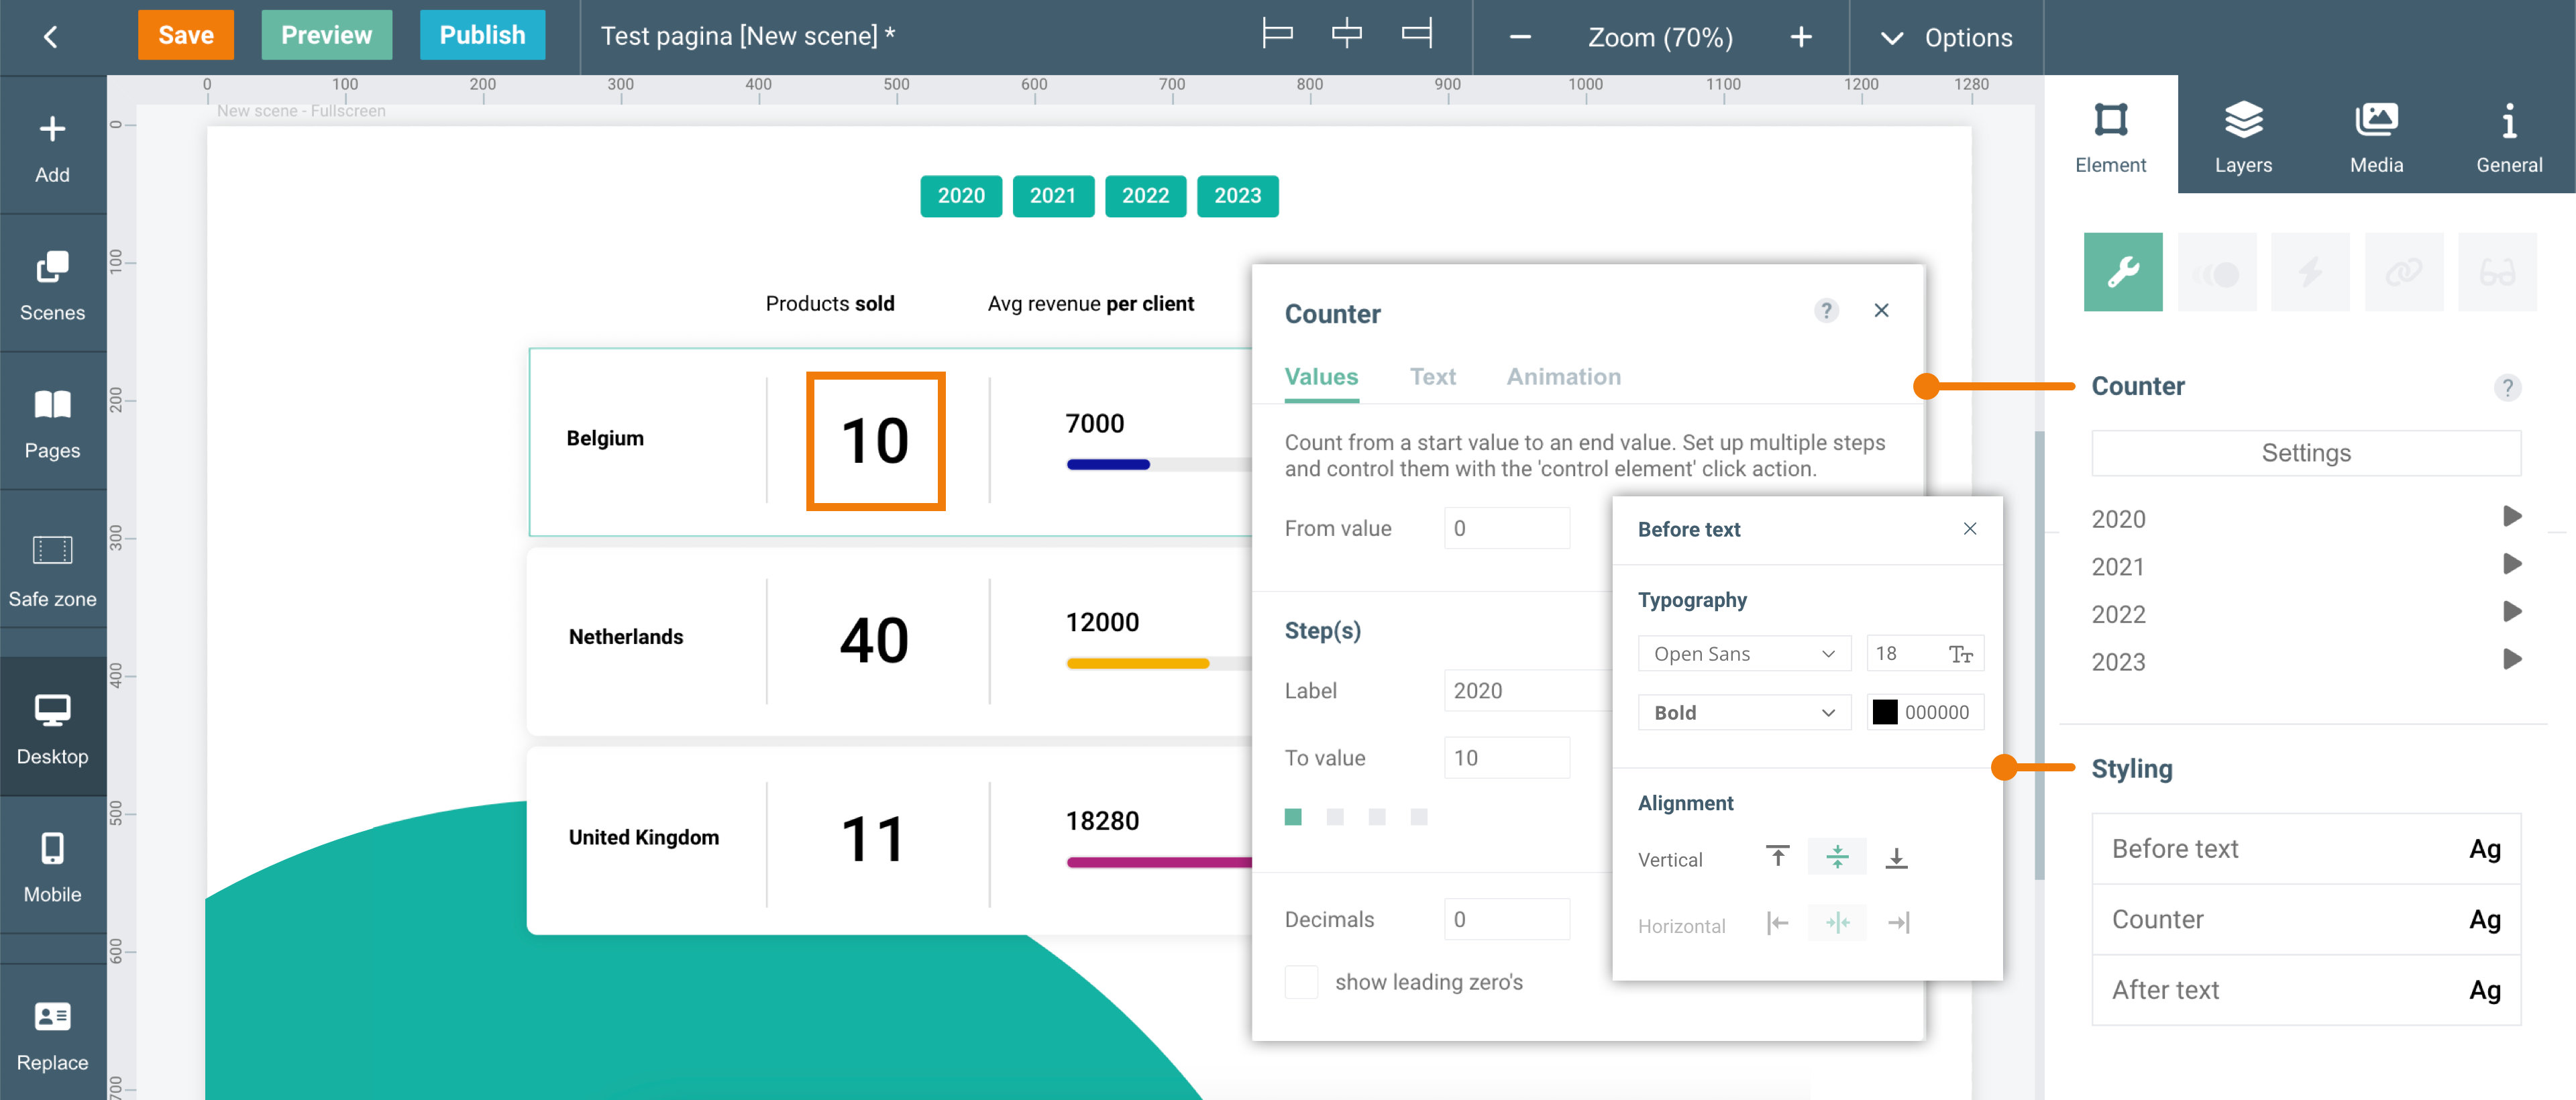Switch to Mobile view
The height and width of the screenshot is (1100, 2576).
coord(52,866)
